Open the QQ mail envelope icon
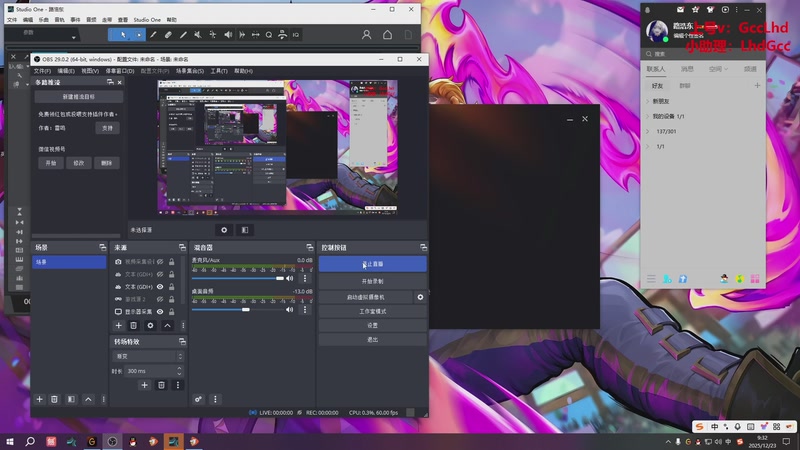The width and height of the screenshot is (800, 450). pyautogui.click(x=680, y=10)
